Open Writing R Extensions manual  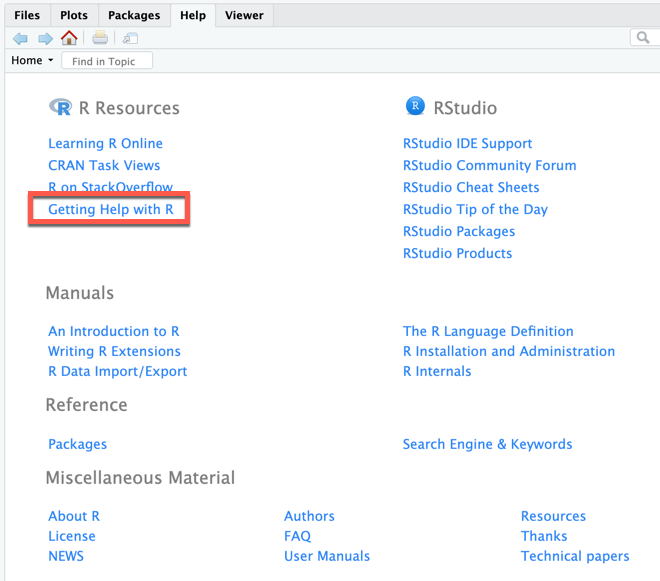114,352
